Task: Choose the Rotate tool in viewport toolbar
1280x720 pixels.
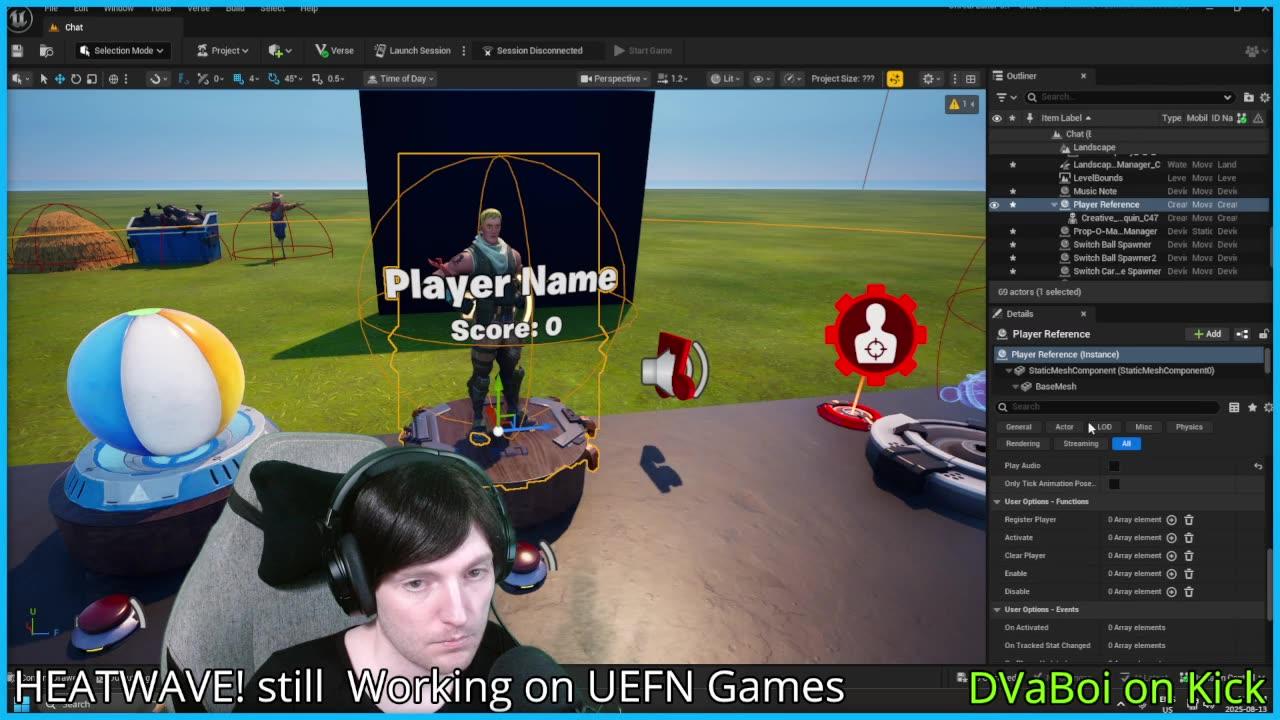Action: point(75,79)
